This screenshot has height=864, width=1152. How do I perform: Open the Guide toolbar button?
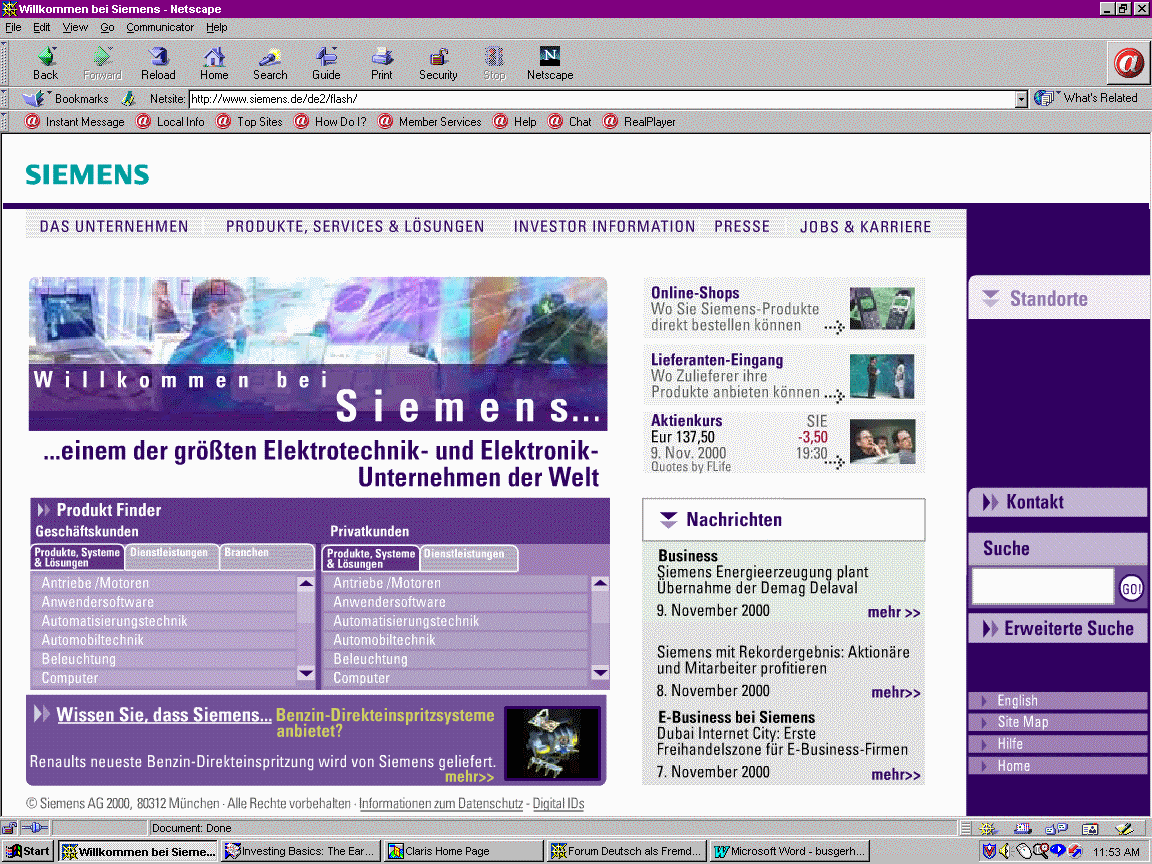[x=325, y=63]
